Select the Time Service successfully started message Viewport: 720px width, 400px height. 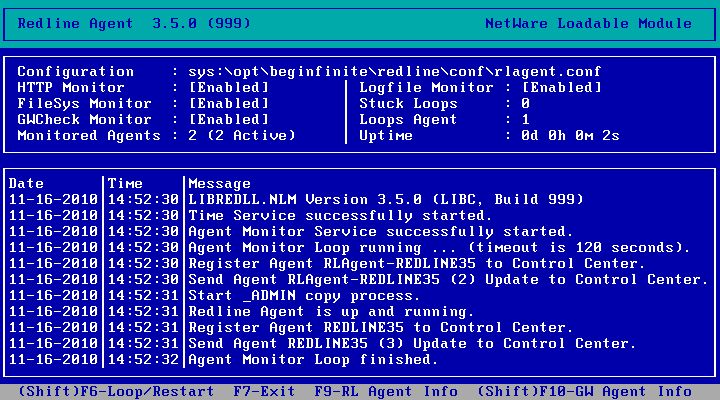click(340, 216)
